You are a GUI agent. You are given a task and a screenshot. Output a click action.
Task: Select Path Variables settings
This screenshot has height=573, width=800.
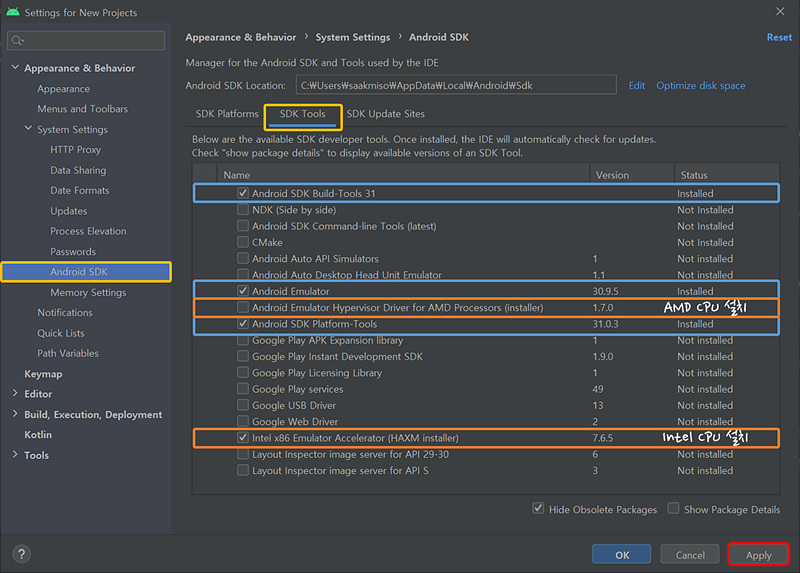68,353
